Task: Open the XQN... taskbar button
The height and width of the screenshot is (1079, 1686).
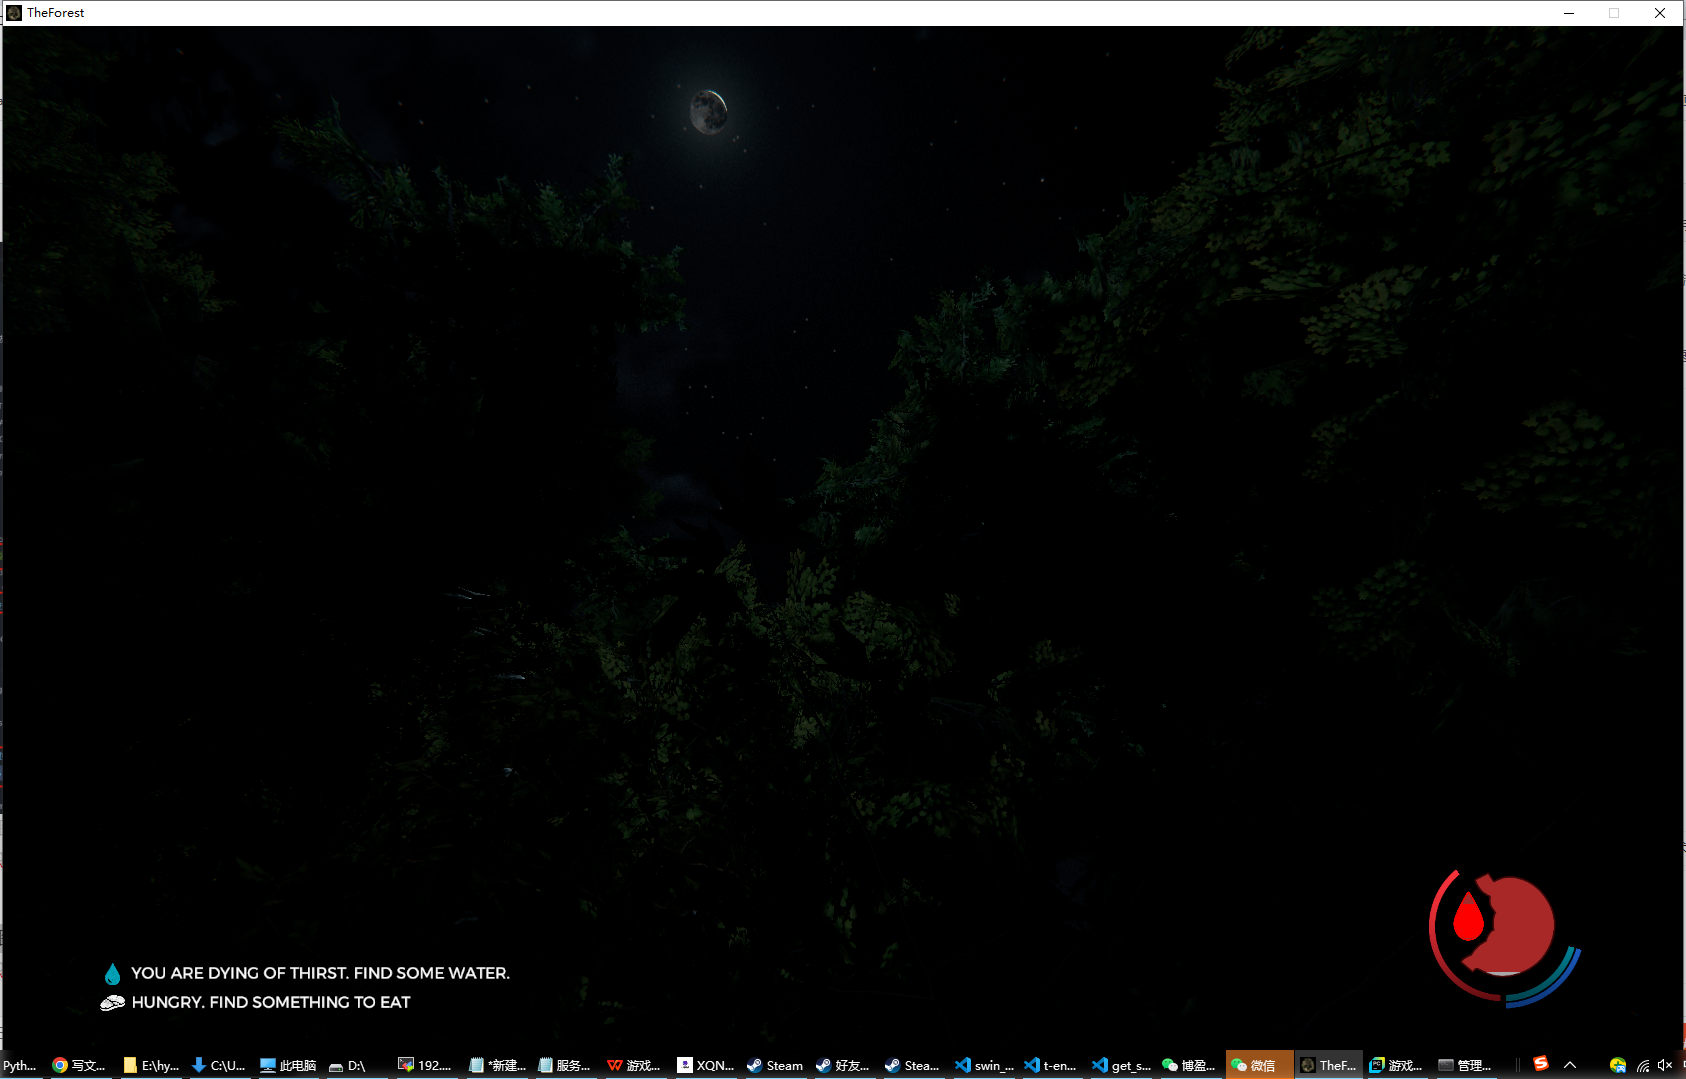Action: point(706,1065)
